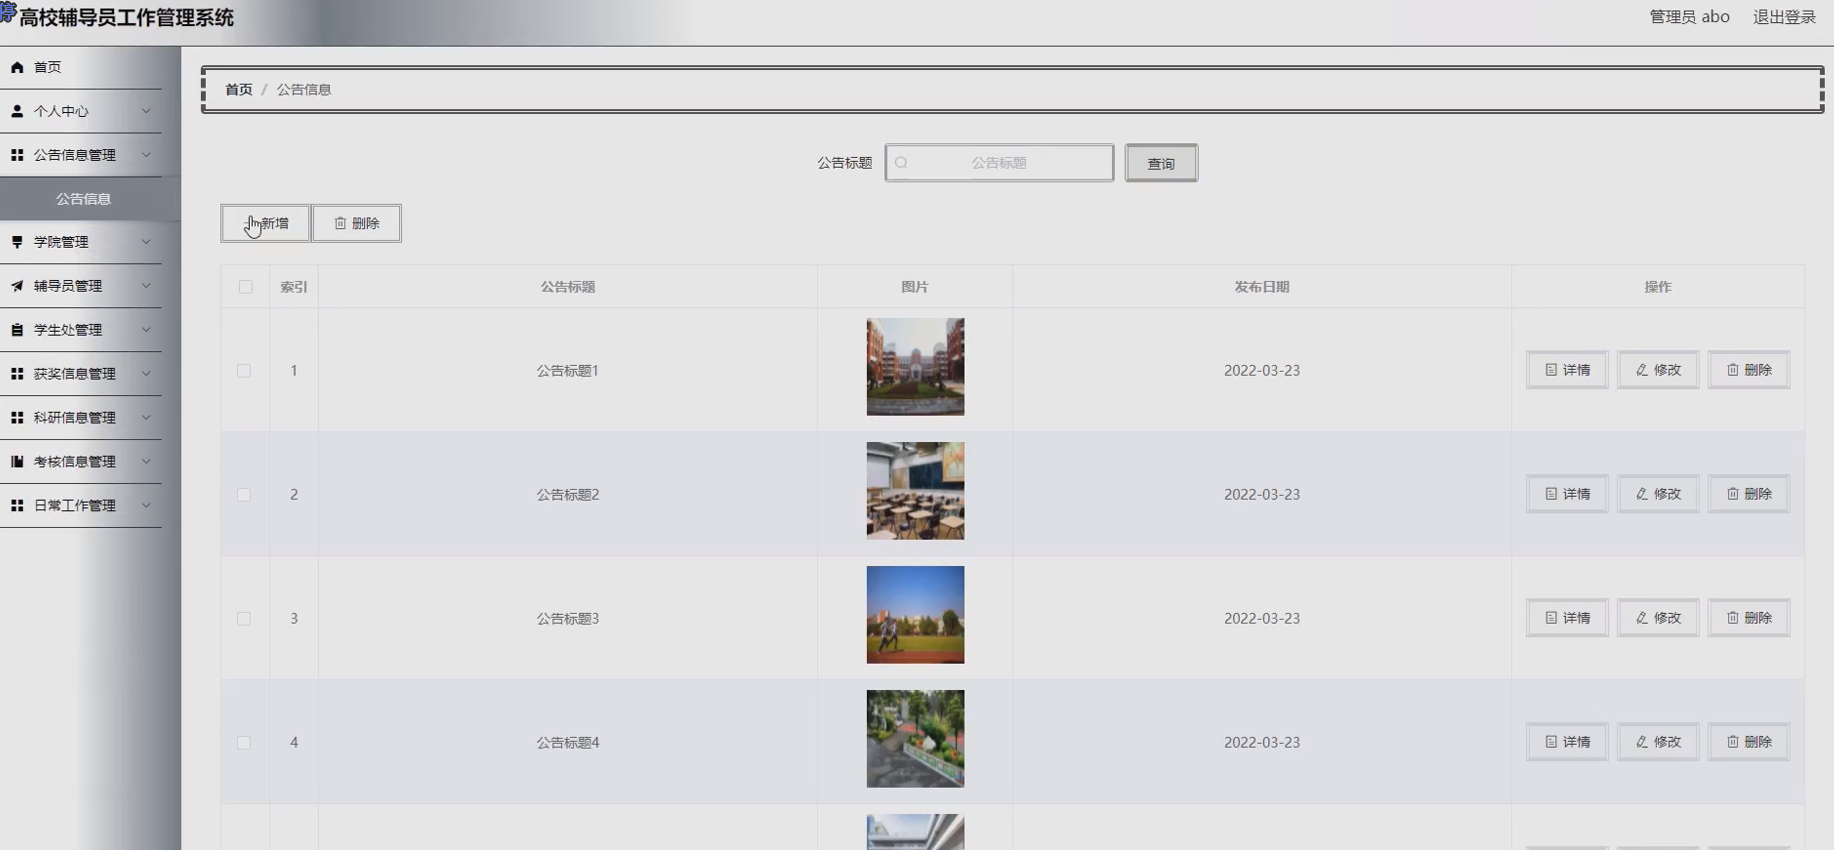
Task: Click the 索引 column header
Action: pos(294,287)
